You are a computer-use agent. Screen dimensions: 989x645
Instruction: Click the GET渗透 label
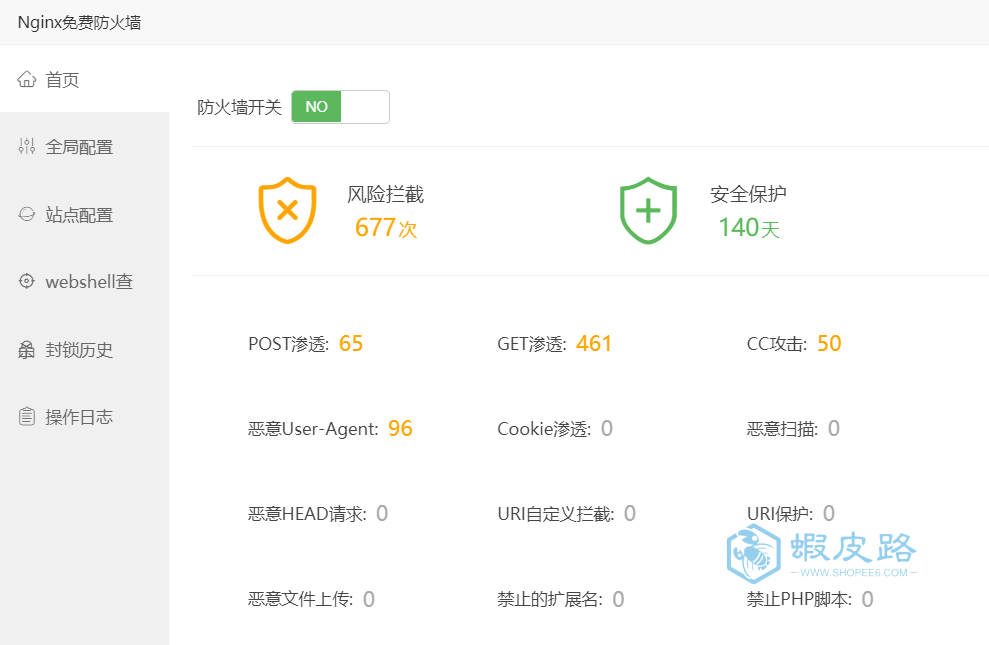tap(532, 344)
